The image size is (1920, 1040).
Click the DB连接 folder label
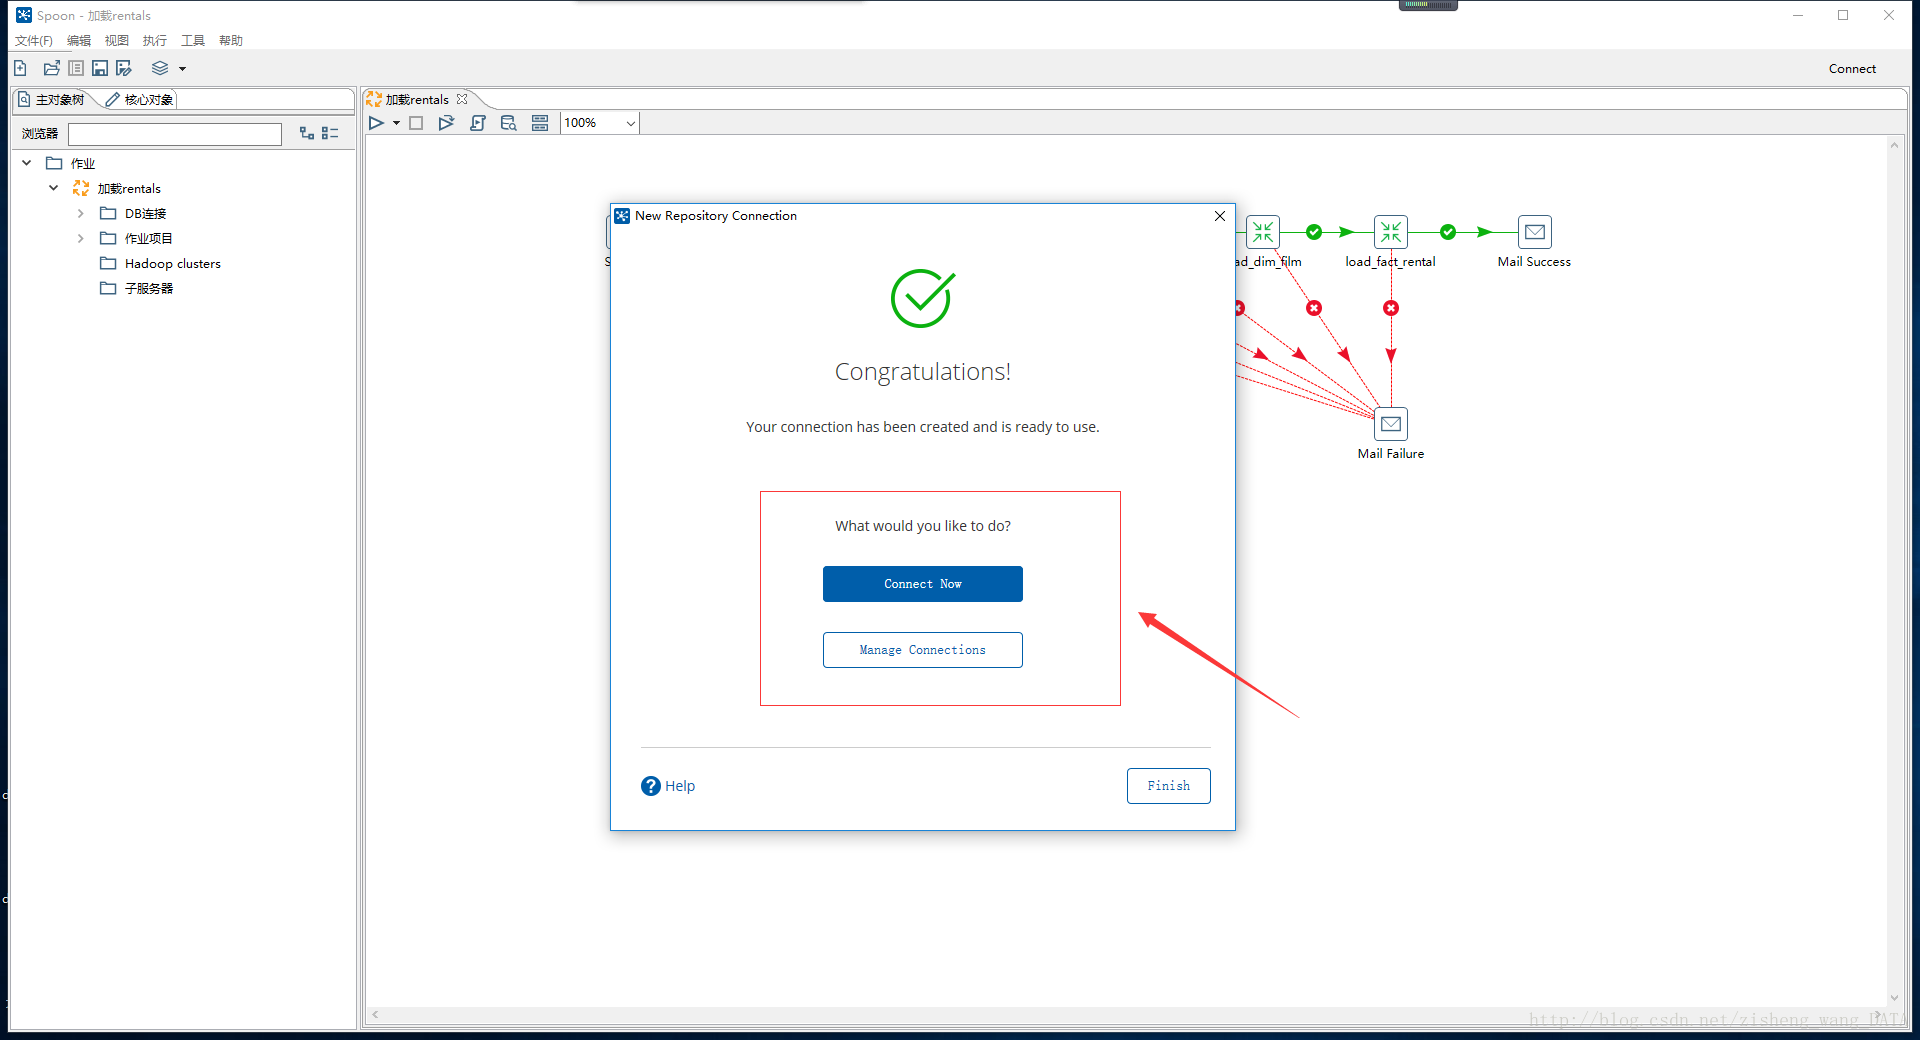(x=146, y=213)
